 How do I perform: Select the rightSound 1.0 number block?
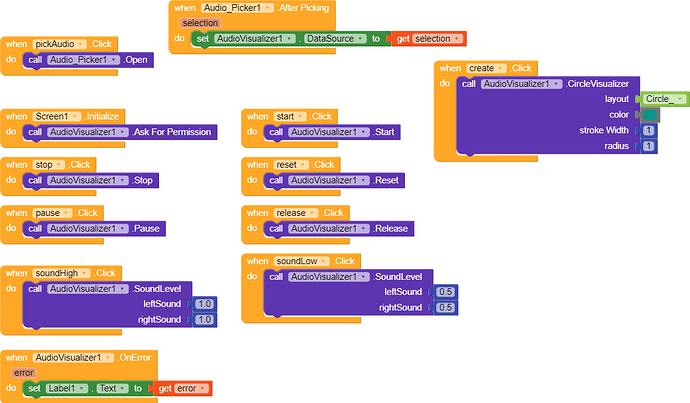click(204, 320)
